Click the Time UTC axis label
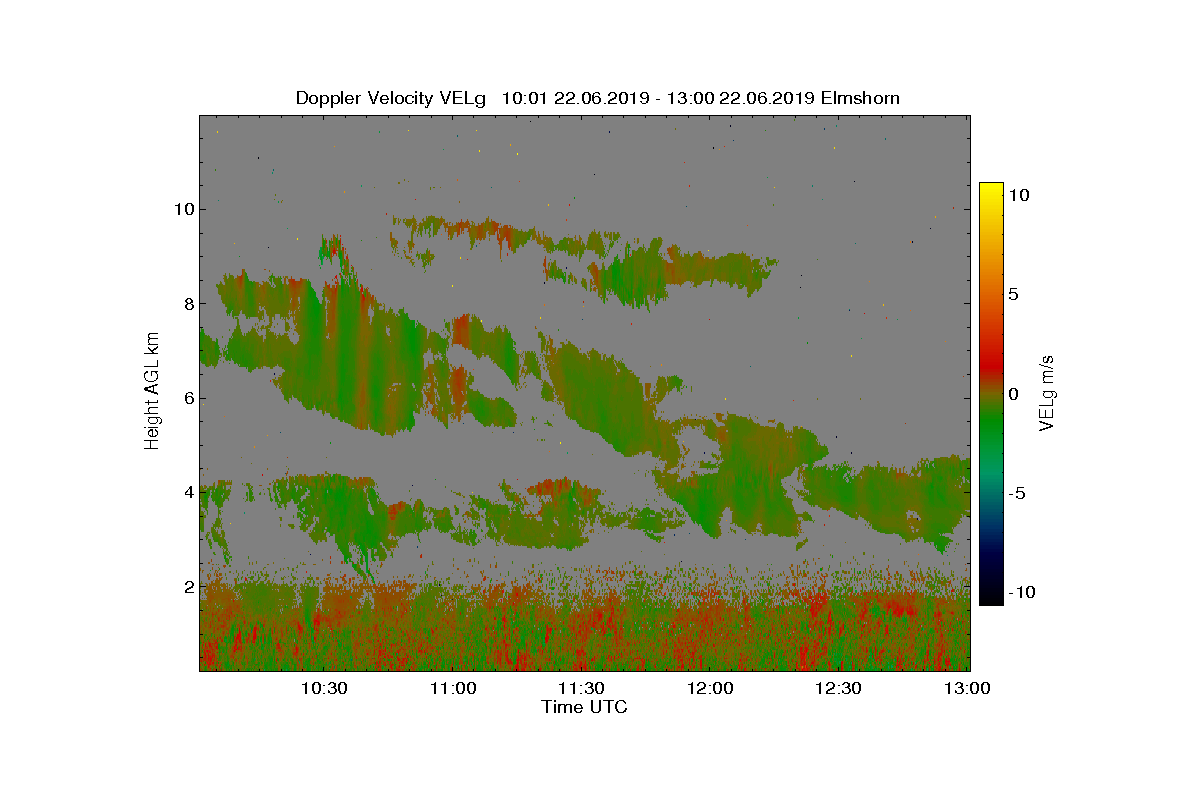Image resolution: width=1200 pixels, height=800 pixels. (585, 707)
